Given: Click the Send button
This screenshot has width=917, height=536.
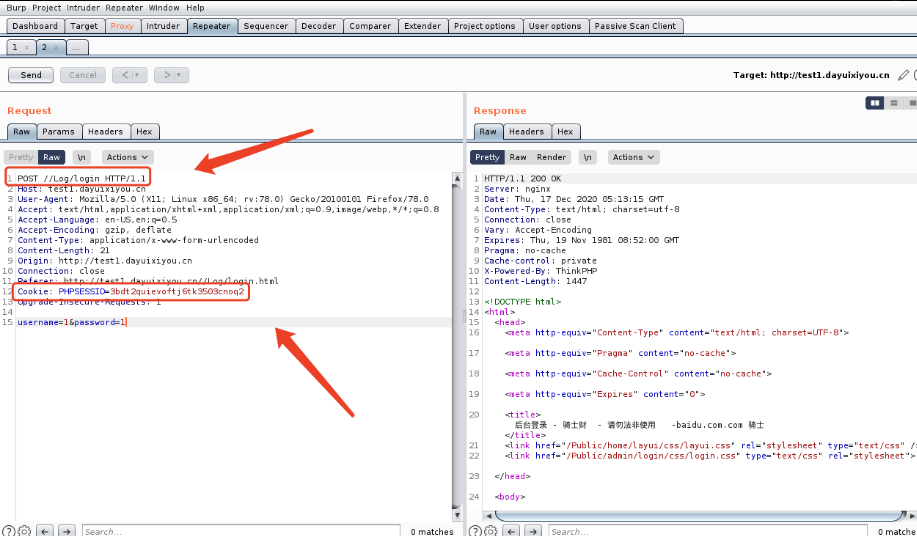Looking at the screenshot, I should click(x=31, y=75).
